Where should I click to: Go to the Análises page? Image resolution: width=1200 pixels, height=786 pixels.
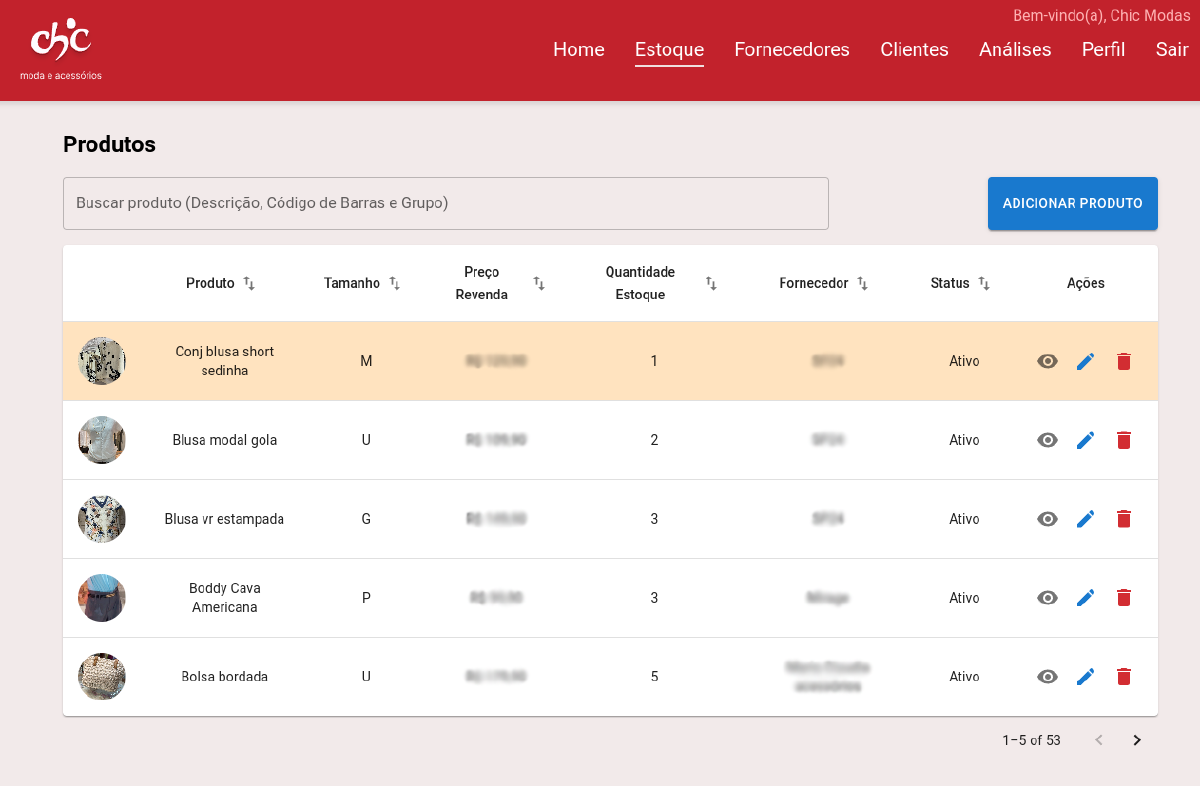click(1014, 50)
